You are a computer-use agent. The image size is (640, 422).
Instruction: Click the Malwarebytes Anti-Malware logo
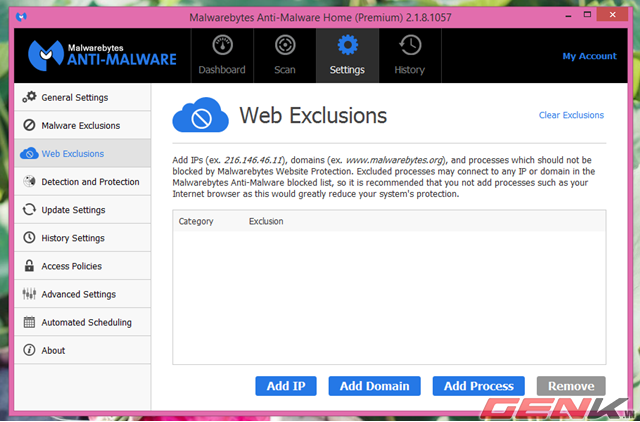tap(102, 56)
